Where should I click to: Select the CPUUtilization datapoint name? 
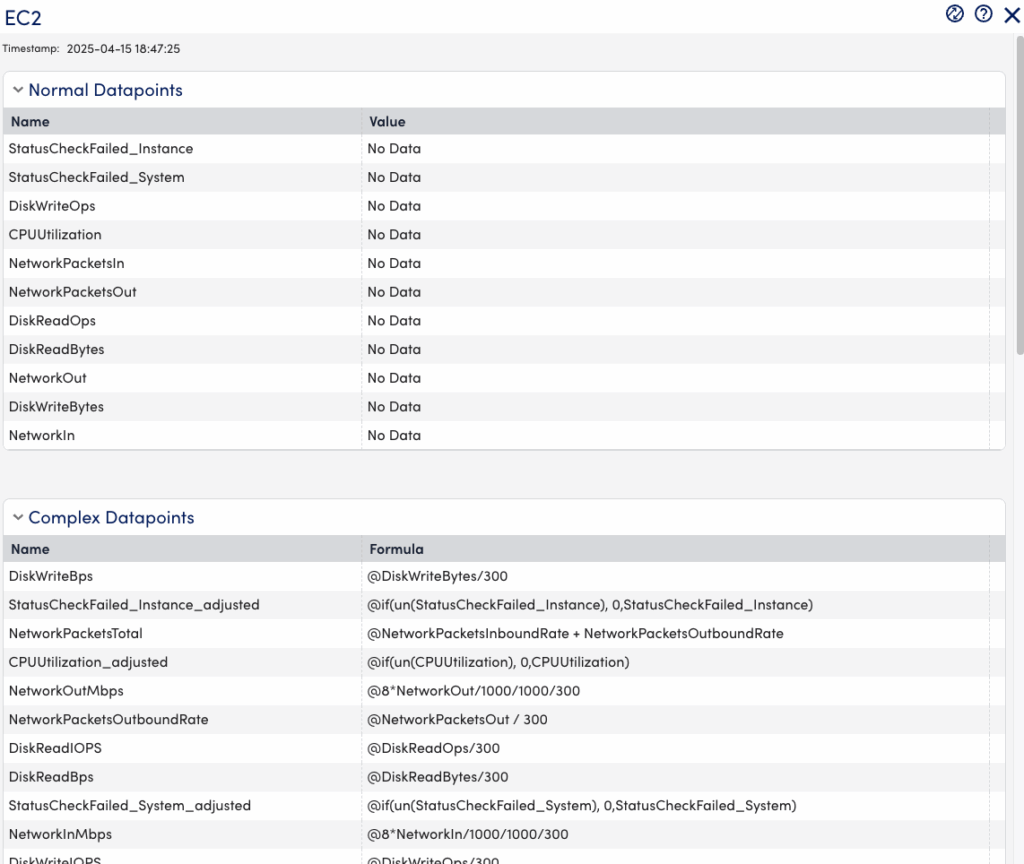pyautogui.click(x=55, y=235)
